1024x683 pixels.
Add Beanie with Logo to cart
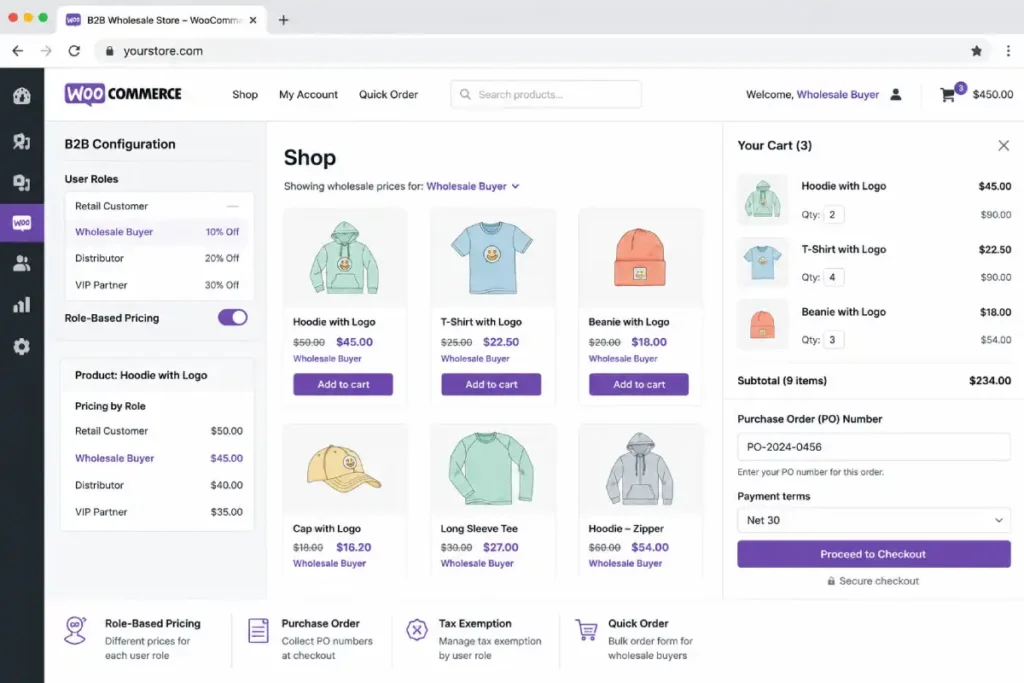[639, 385]
